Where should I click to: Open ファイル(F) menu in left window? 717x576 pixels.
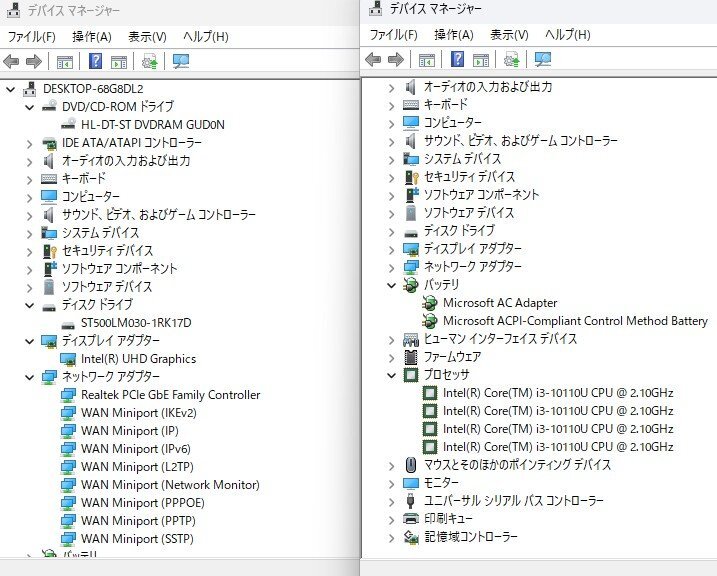[32, 37]
